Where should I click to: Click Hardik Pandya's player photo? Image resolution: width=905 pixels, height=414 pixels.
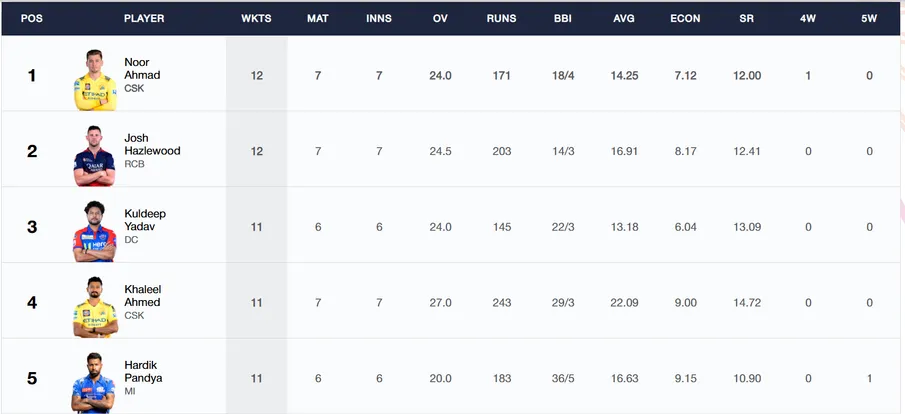click(x=94, y=382)
